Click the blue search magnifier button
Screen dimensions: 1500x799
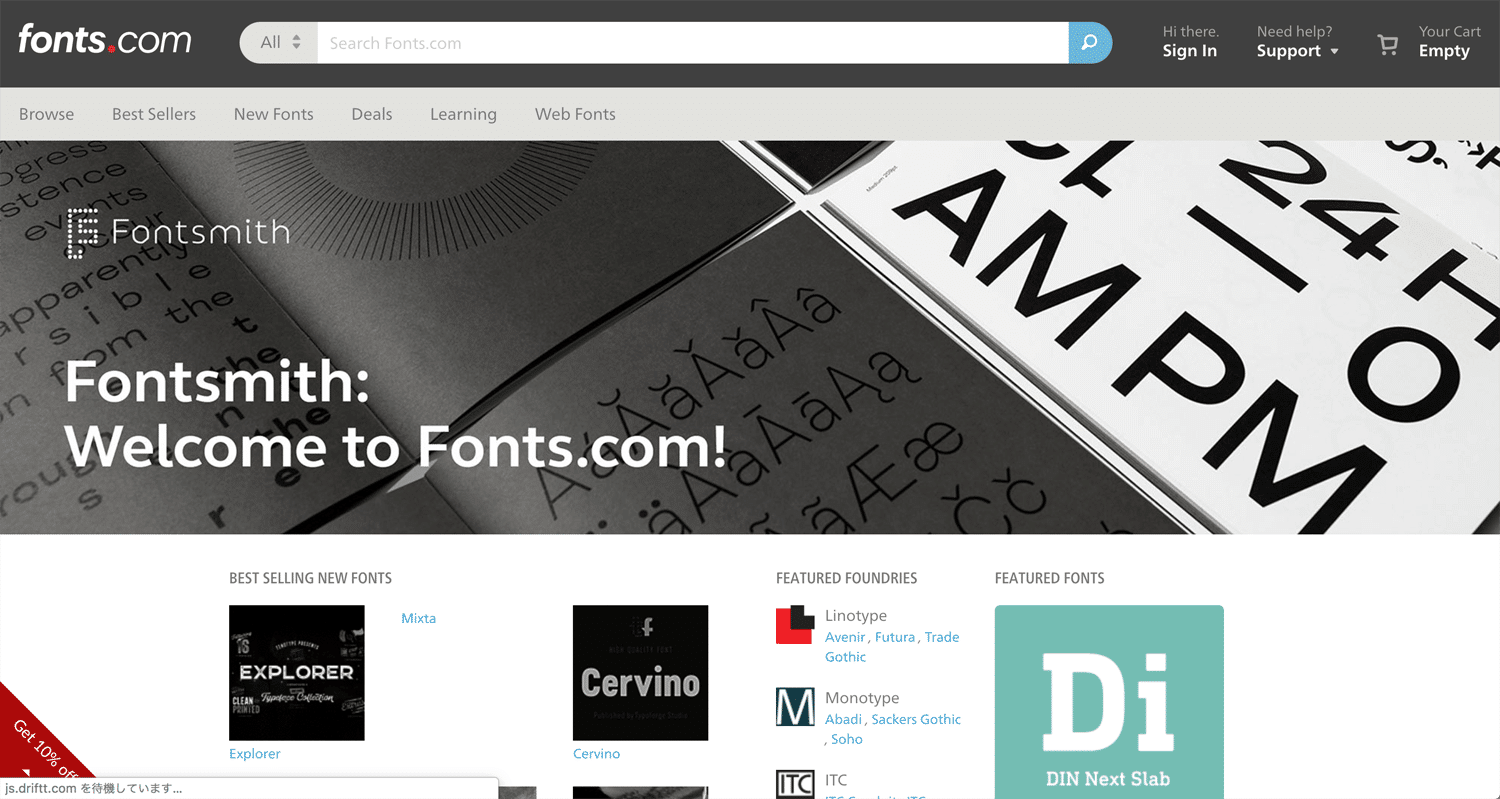tap(1090, 43)
